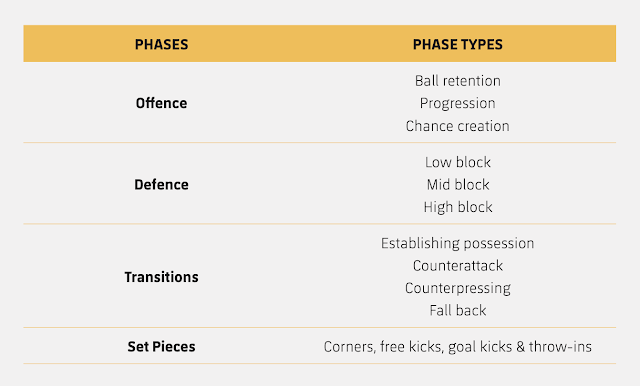Screen dimensions: 640x386
Task: Click the Corners, free kicks text
Action: click(x=384, y=347)
